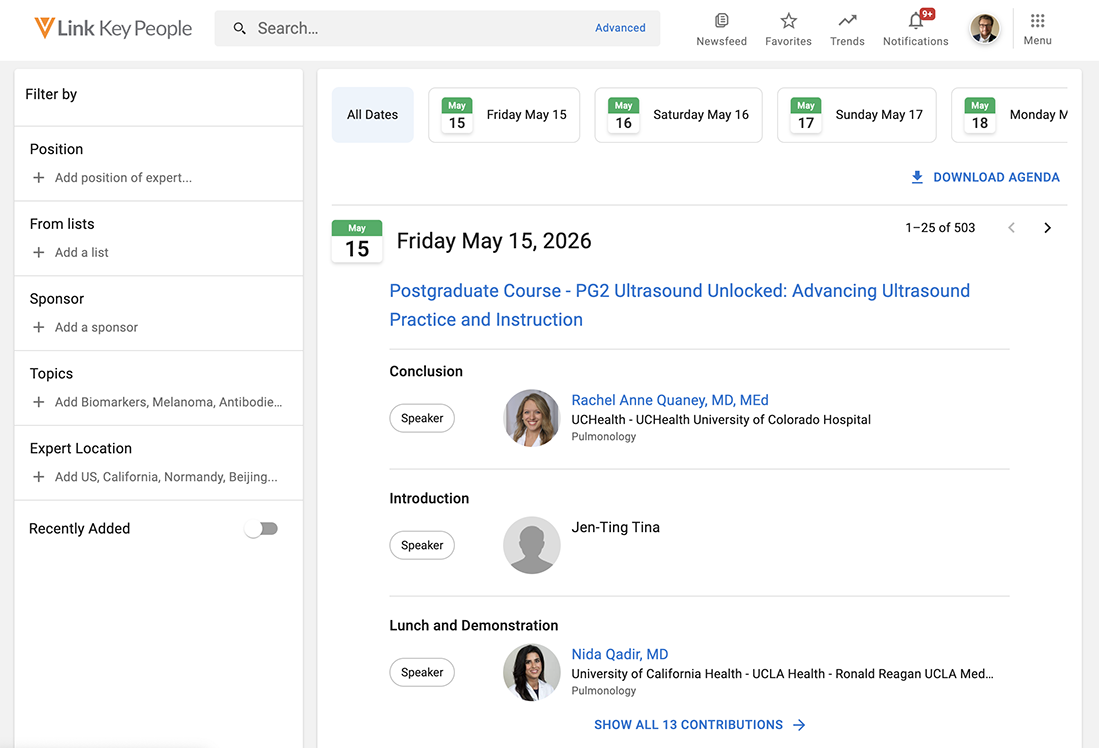Go to previous page of results
Viewport: 1099px width, 748px height.
[x=1011, y=228]
